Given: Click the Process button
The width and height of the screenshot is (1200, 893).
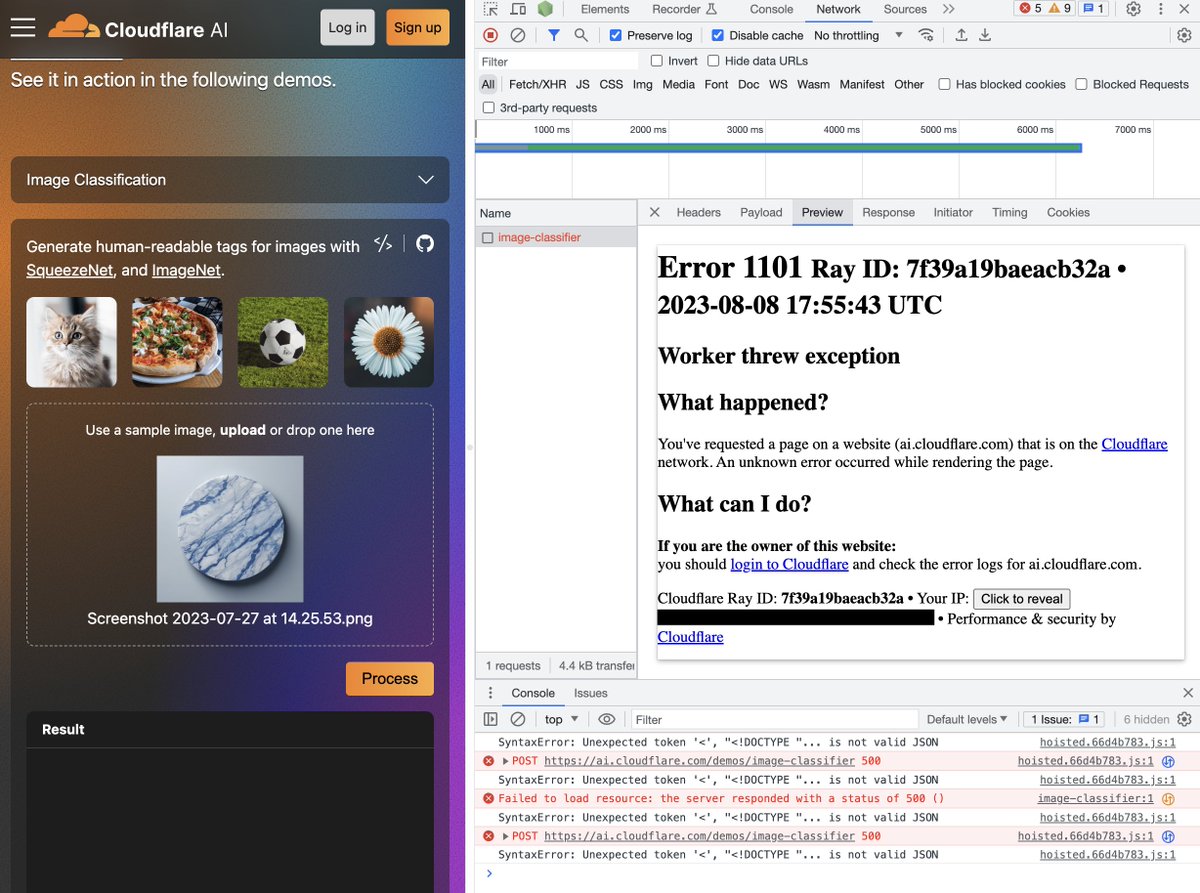Looking at the screenshot, I should coord(390,678).
